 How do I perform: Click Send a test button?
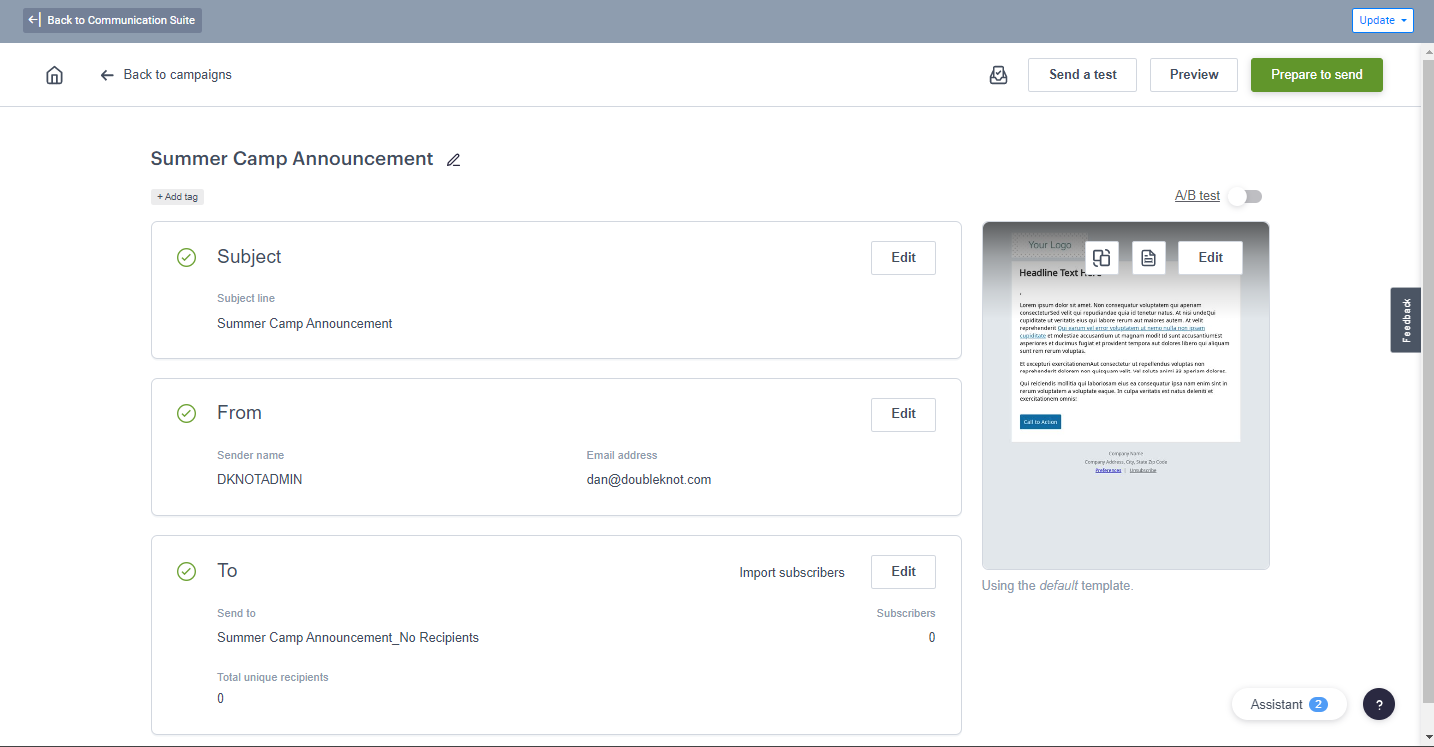coord(1082,75)
